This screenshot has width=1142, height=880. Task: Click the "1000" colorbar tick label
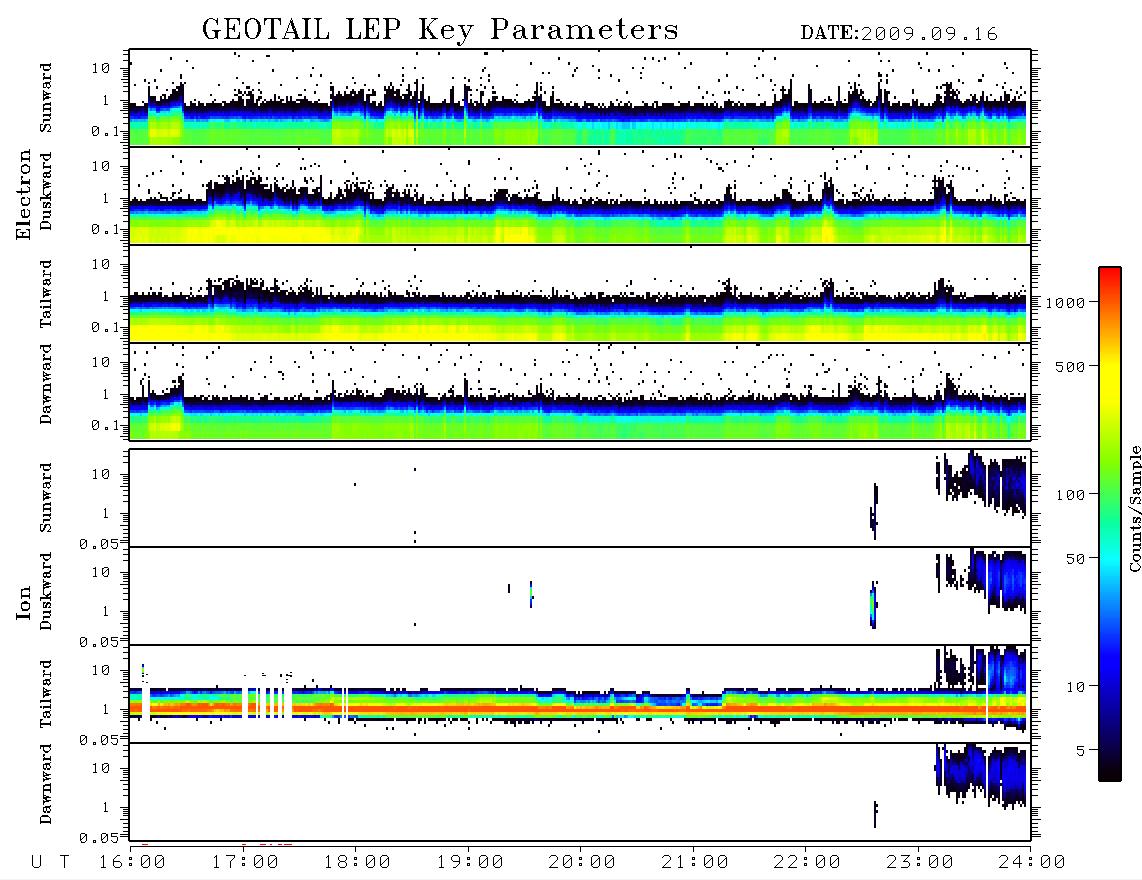pos(1065,302)
